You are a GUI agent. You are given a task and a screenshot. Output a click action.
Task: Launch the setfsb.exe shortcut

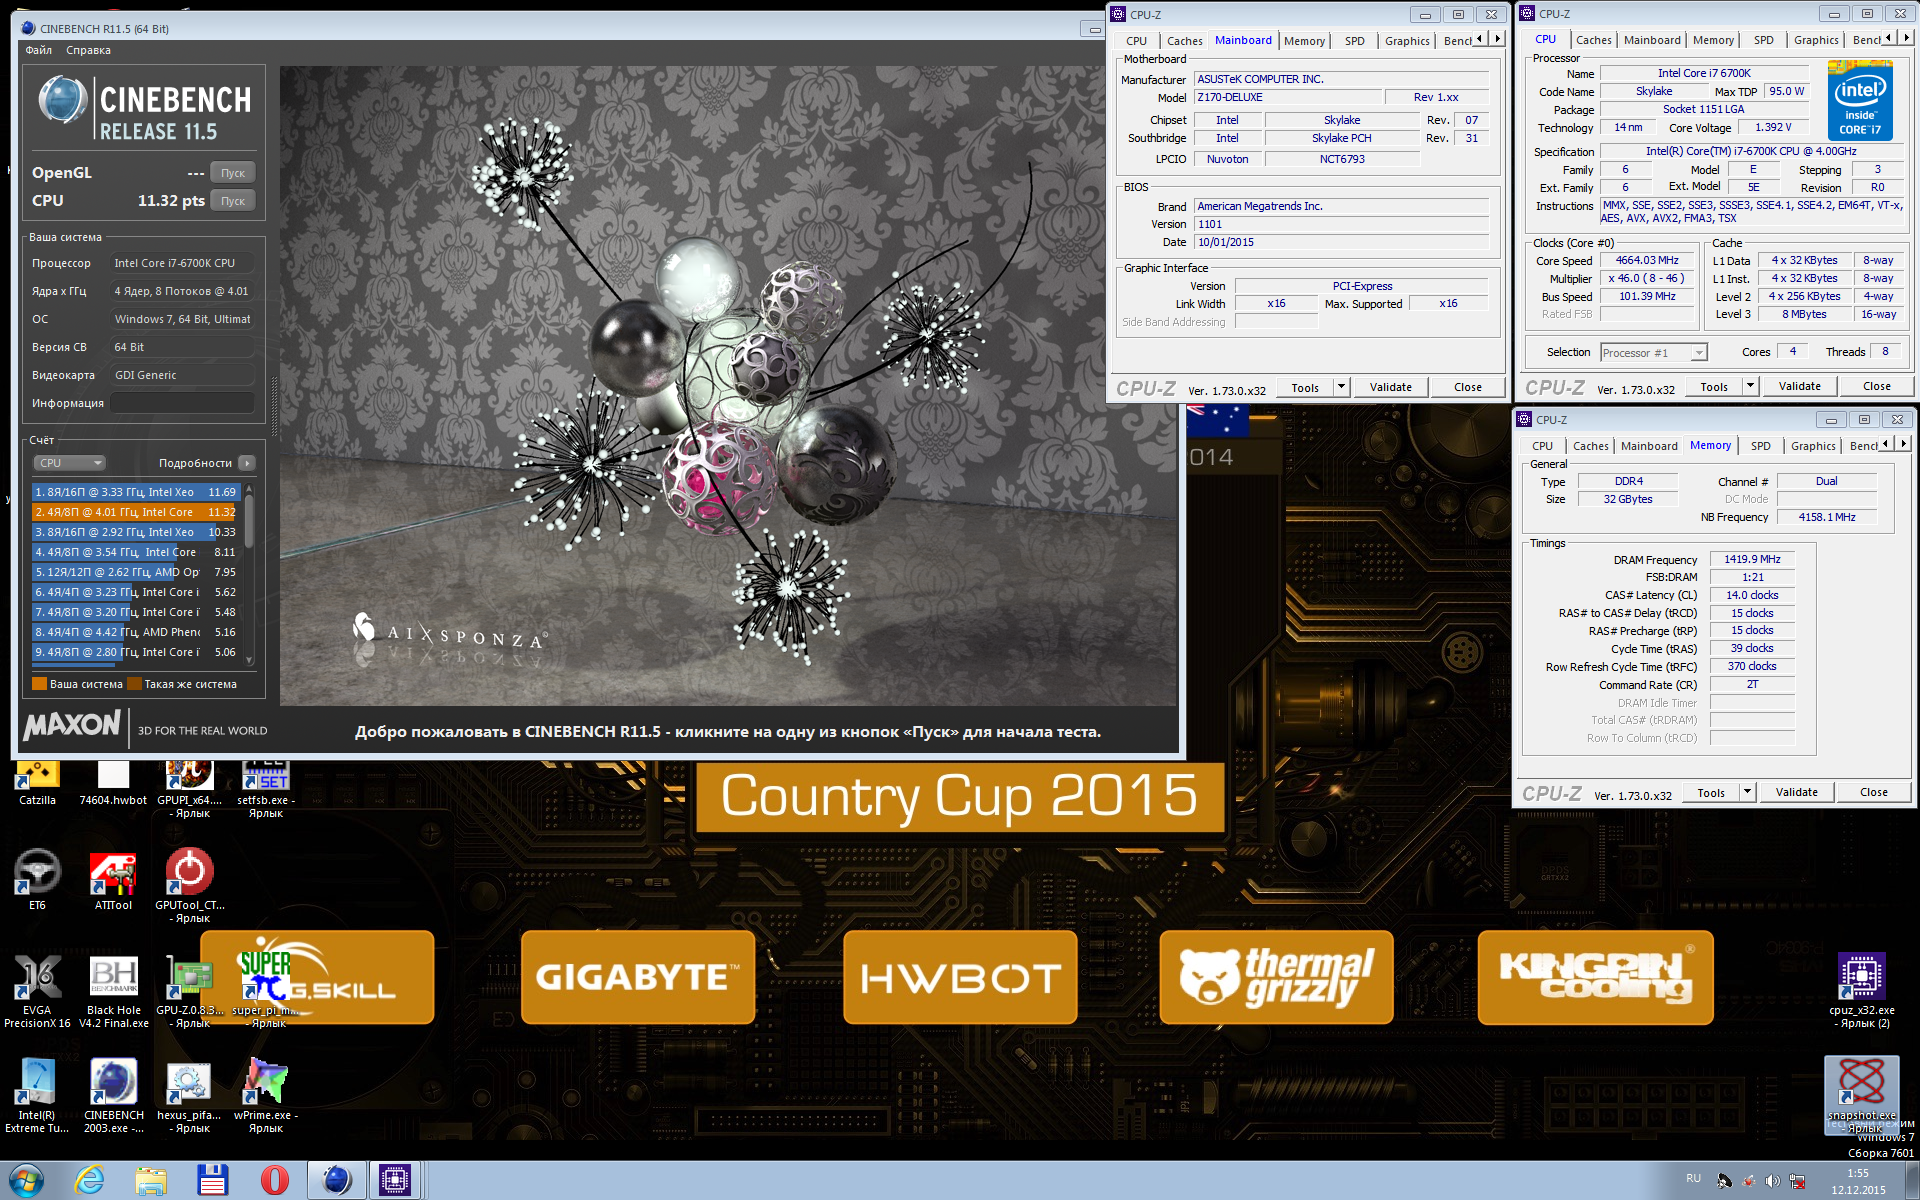[x=265, y=788]
